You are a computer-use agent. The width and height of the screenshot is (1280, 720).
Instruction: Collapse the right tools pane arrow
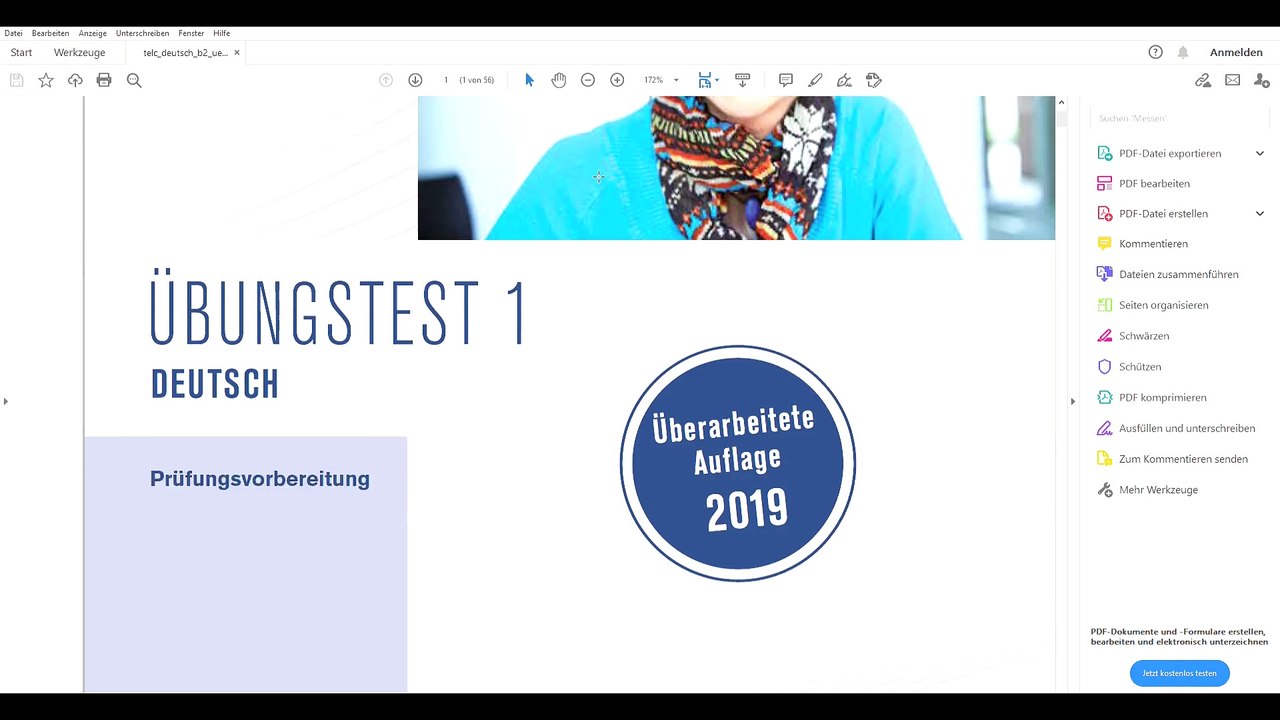tap(1072, 401)
